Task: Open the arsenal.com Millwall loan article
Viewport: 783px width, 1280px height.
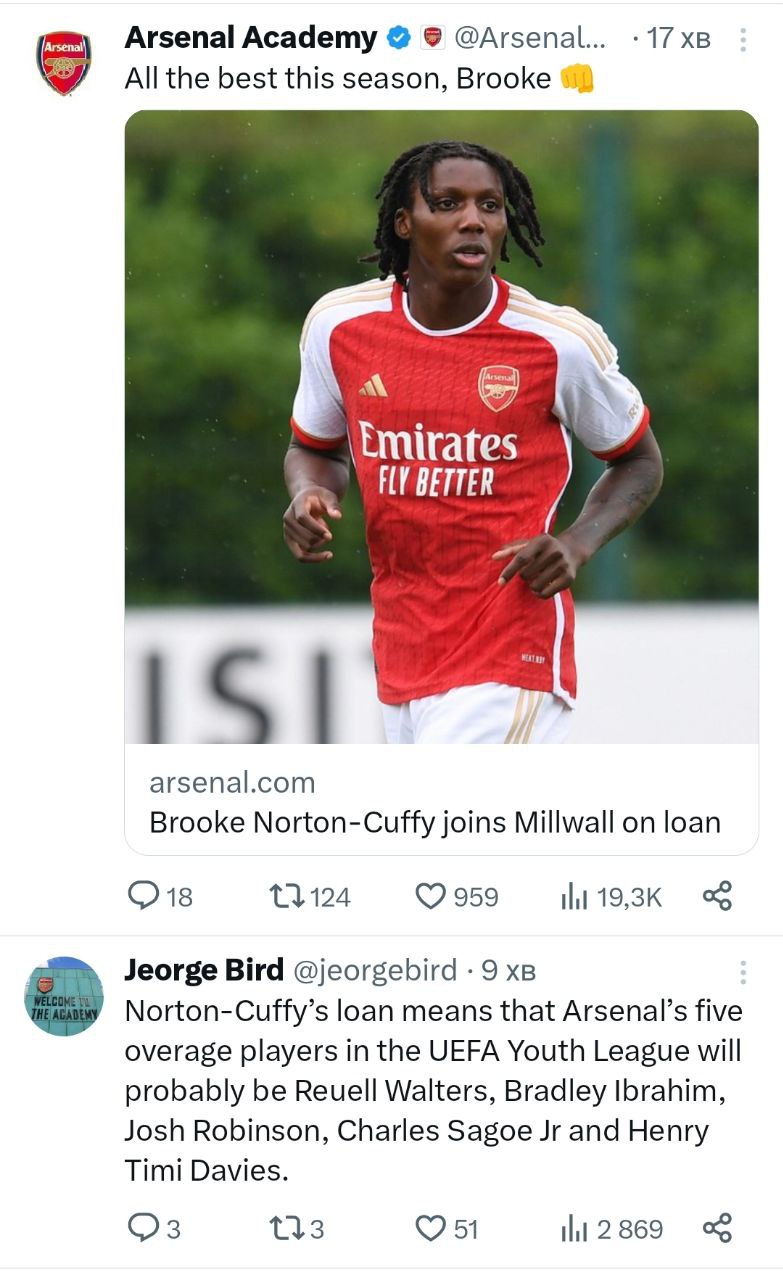Action: [x=434, y=822]
